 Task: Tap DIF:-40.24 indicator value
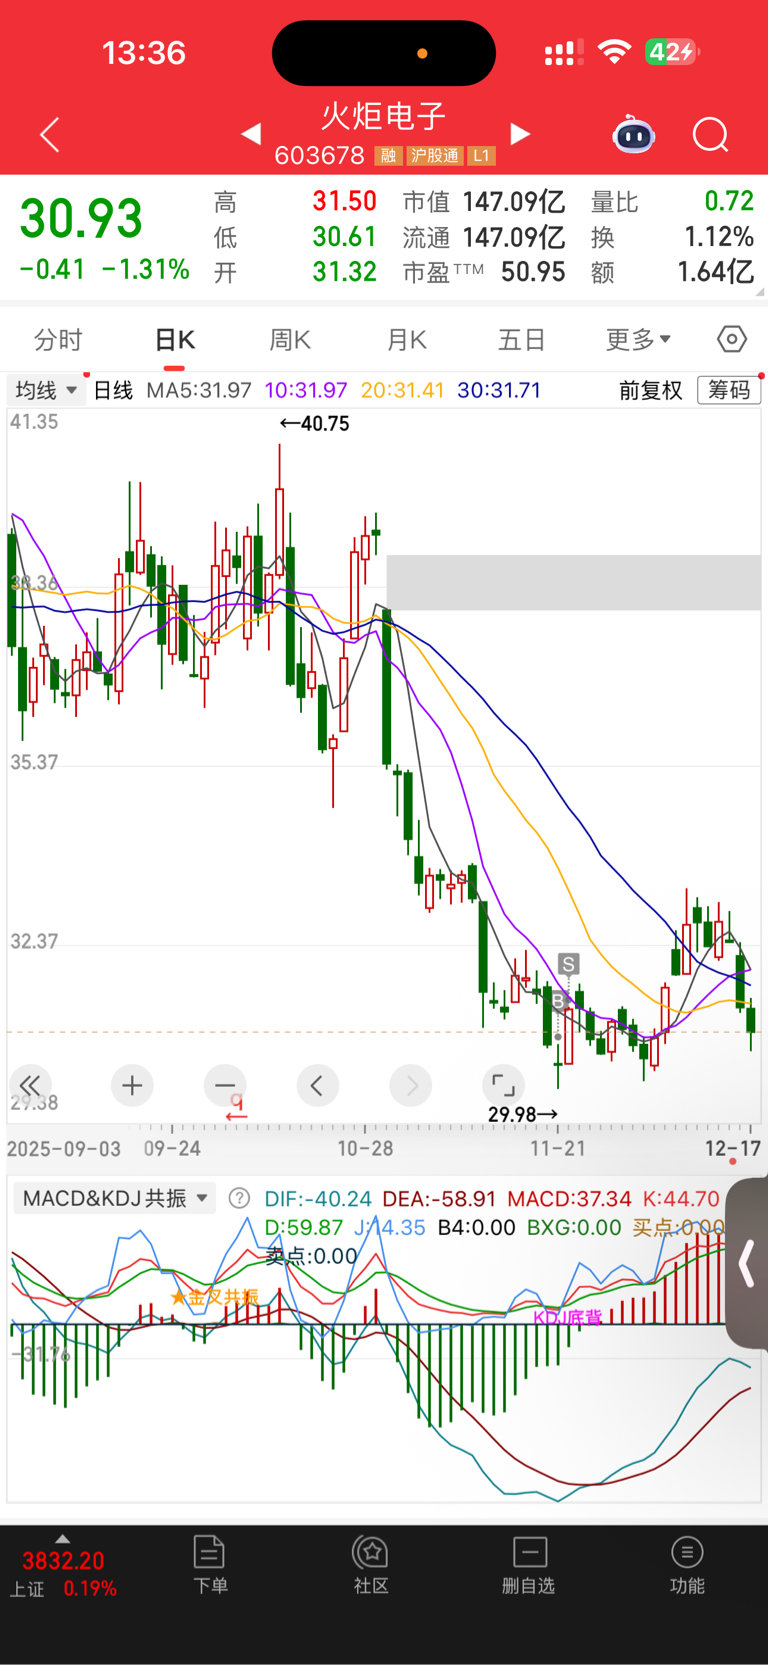point(318,1198)
